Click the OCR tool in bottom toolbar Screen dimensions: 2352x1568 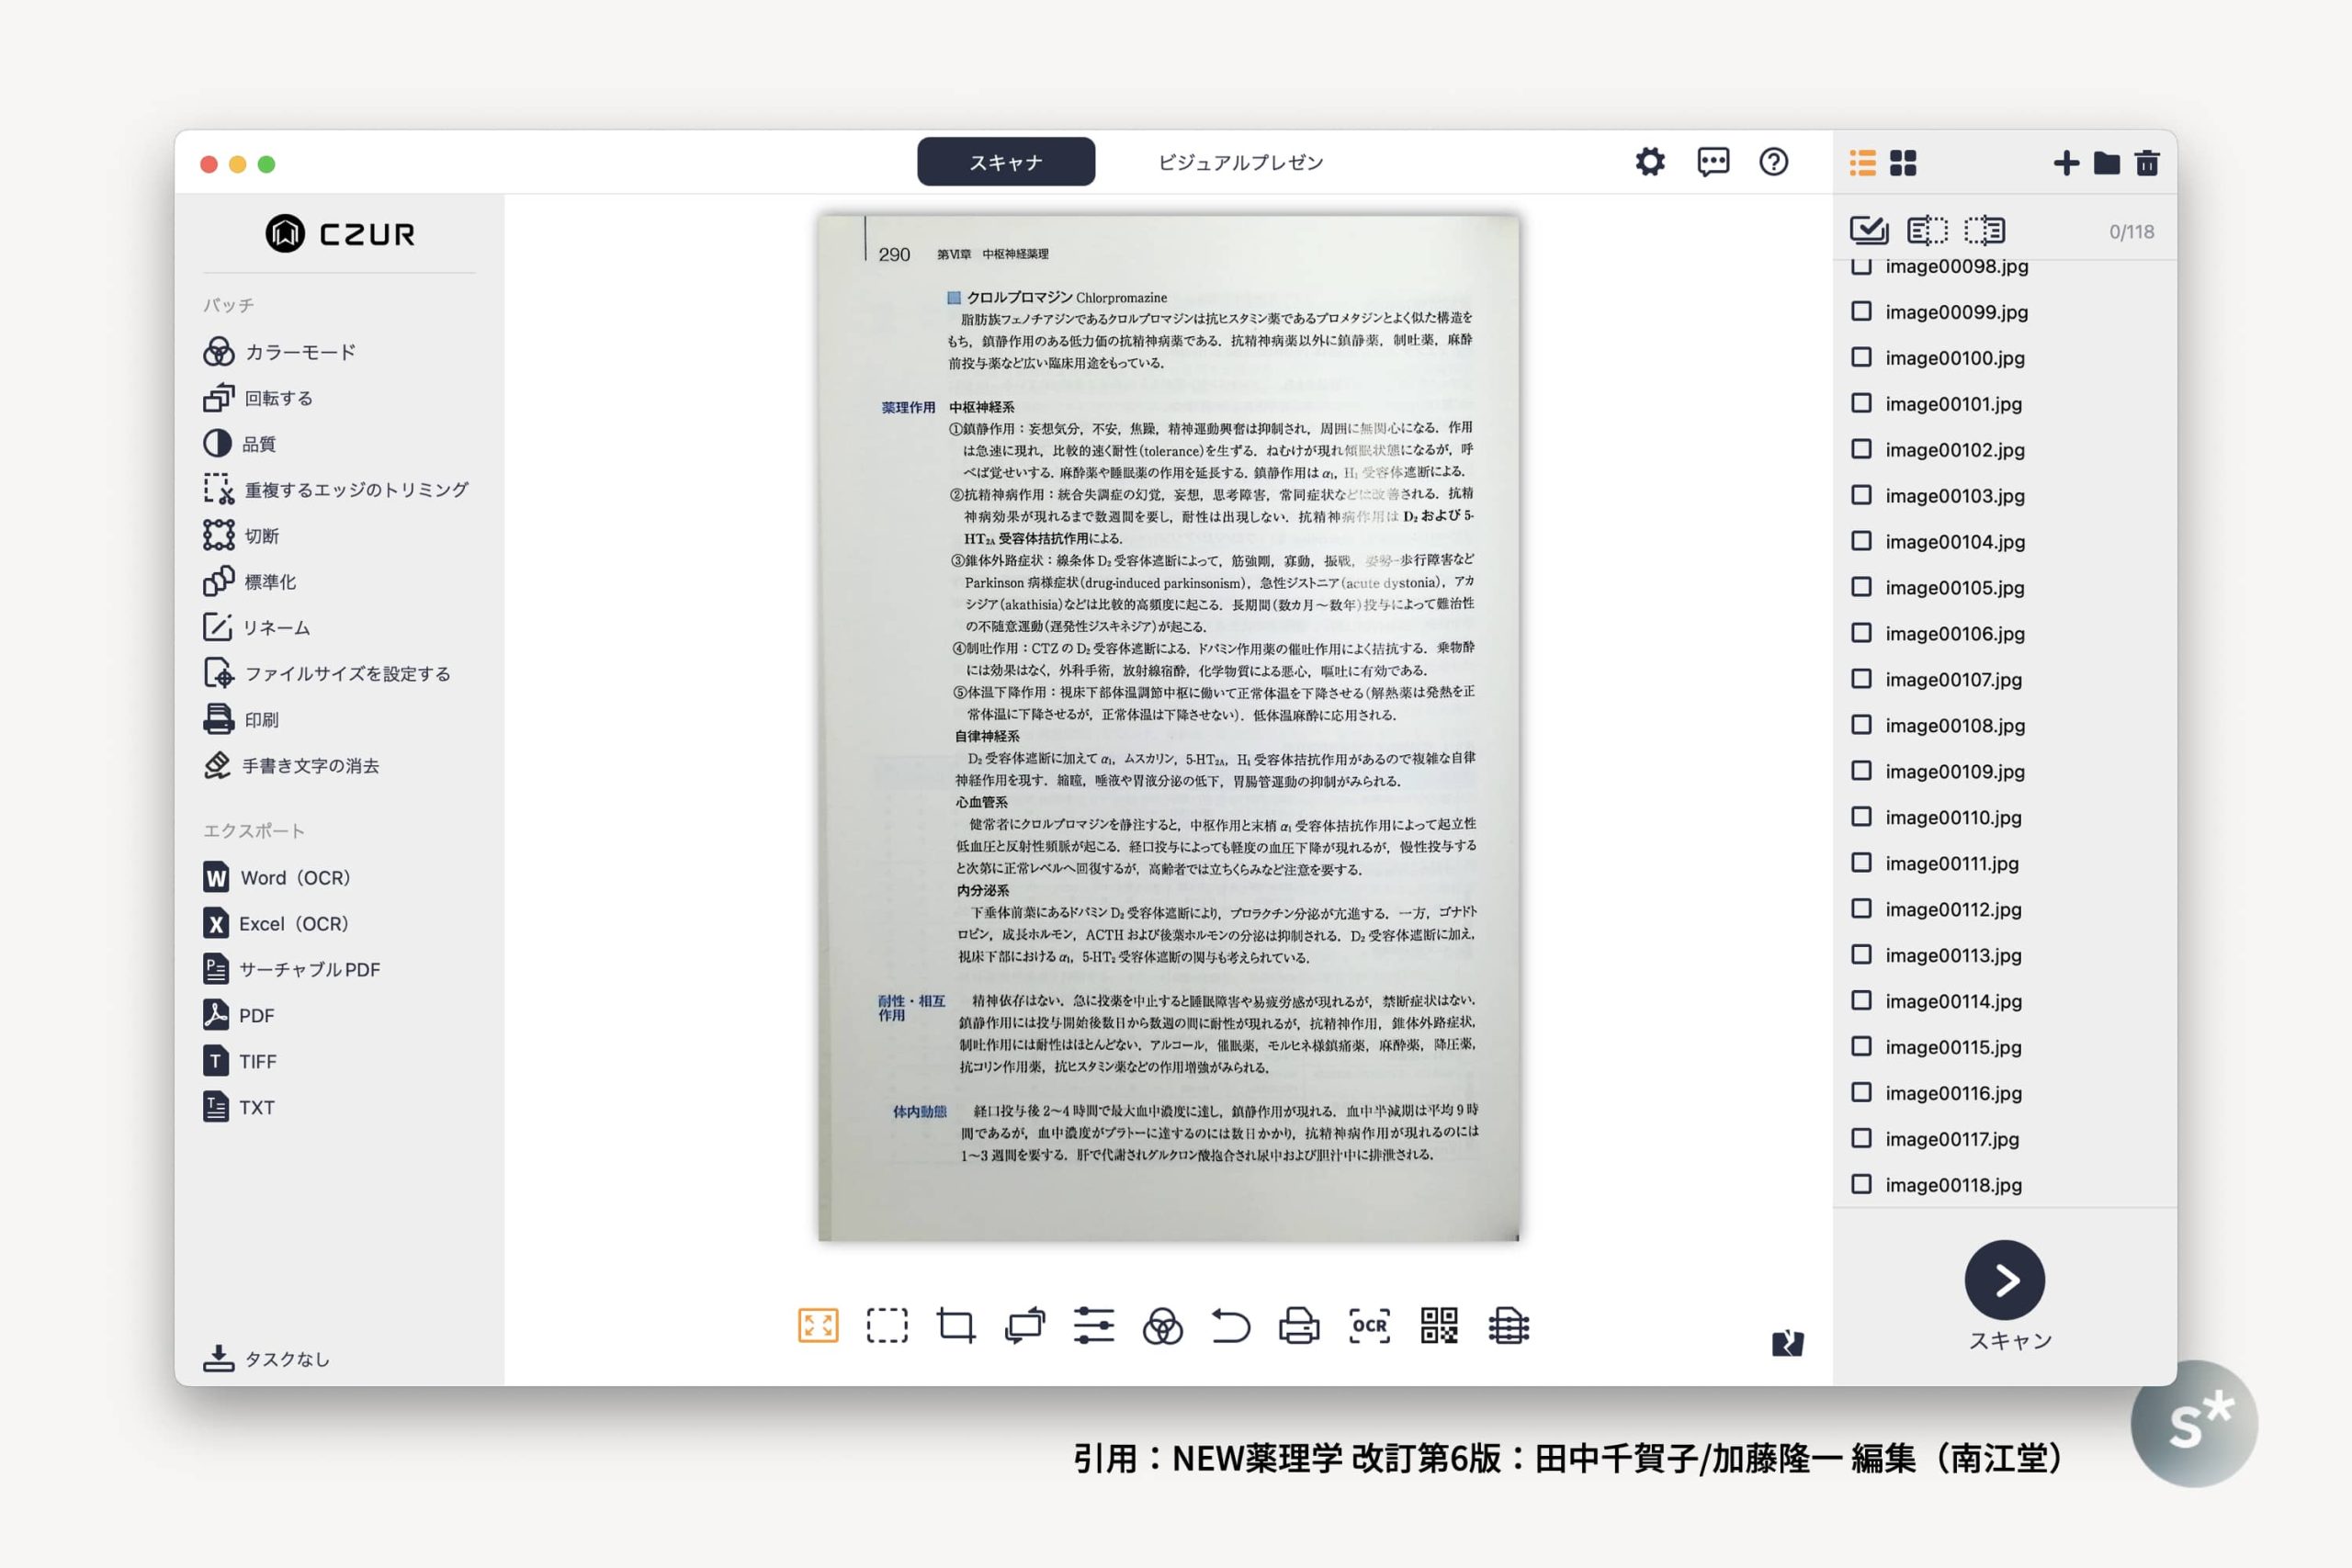tap(1369, 1326)
